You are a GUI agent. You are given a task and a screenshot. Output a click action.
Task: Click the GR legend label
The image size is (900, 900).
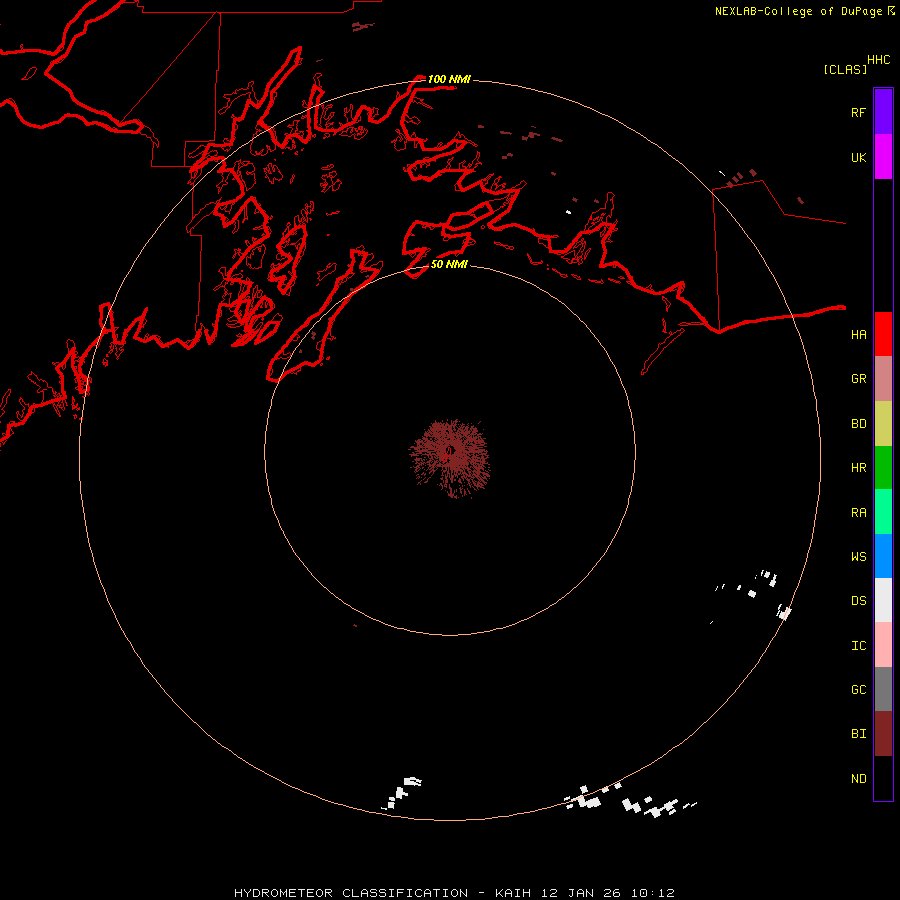tap(858, 378)
